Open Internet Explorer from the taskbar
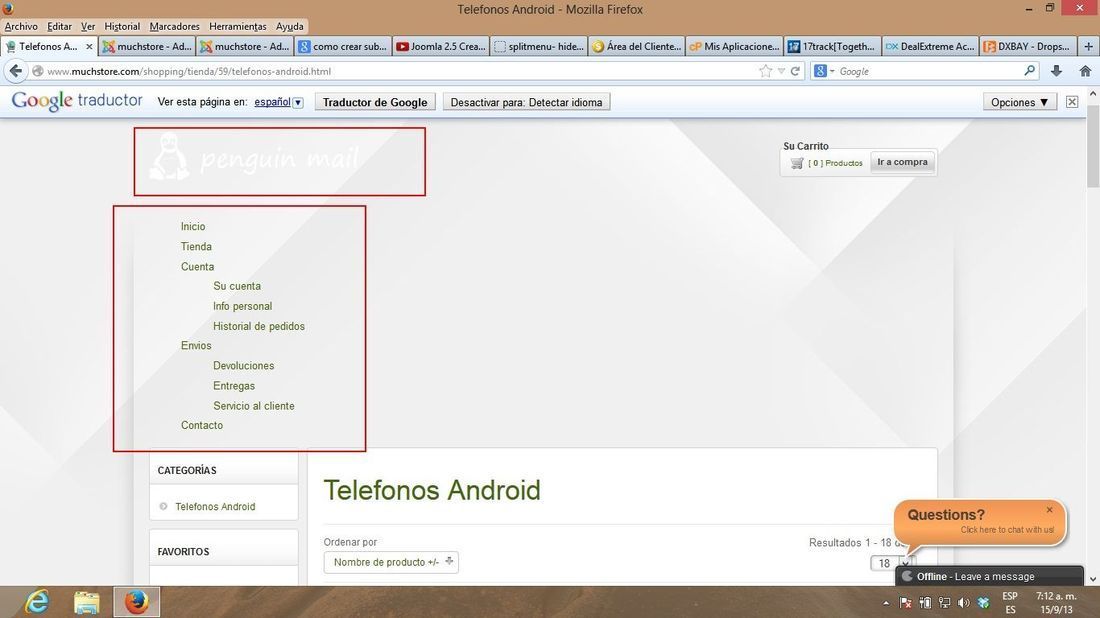The height and width of the screenshot is (618, 1100). pyautogui.click(x=36, y=602)
